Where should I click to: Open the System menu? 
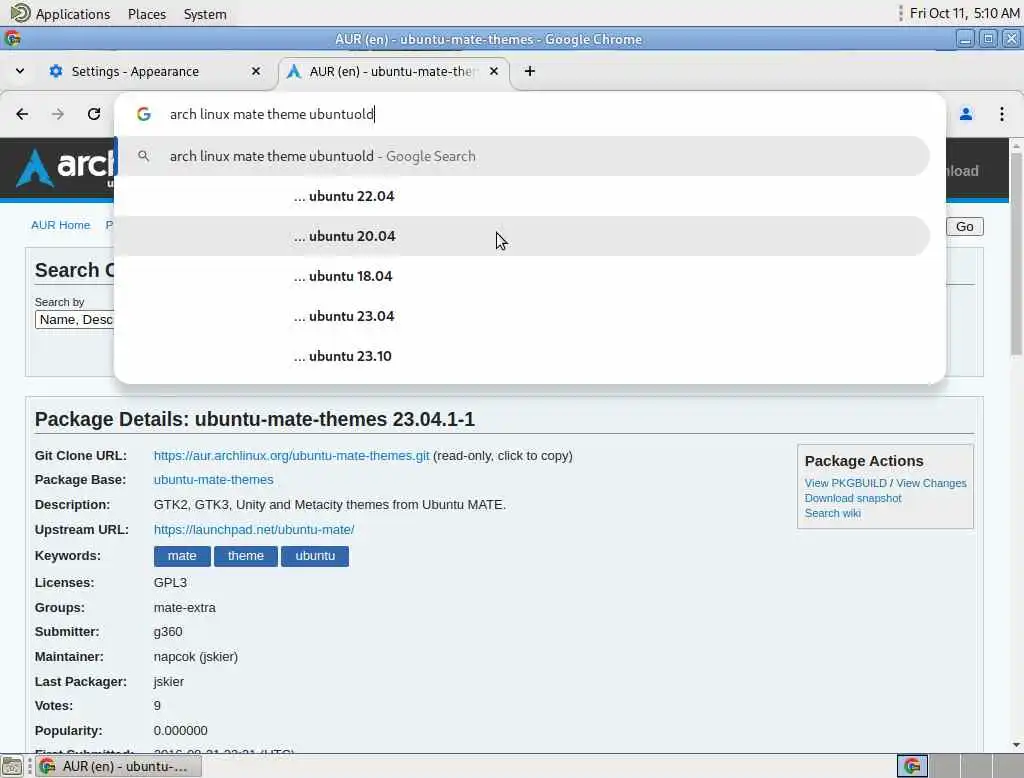click(x=205, y=14)
